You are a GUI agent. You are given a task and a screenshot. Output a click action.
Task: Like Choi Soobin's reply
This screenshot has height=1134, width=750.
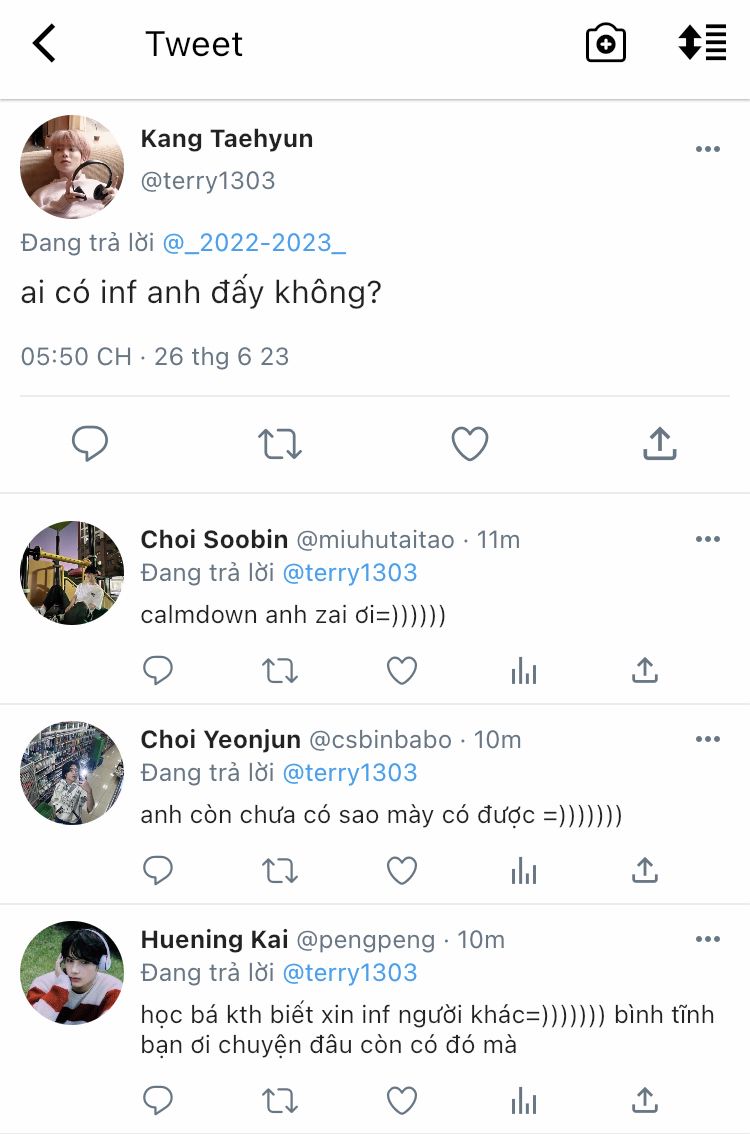(x=402, y=671)
